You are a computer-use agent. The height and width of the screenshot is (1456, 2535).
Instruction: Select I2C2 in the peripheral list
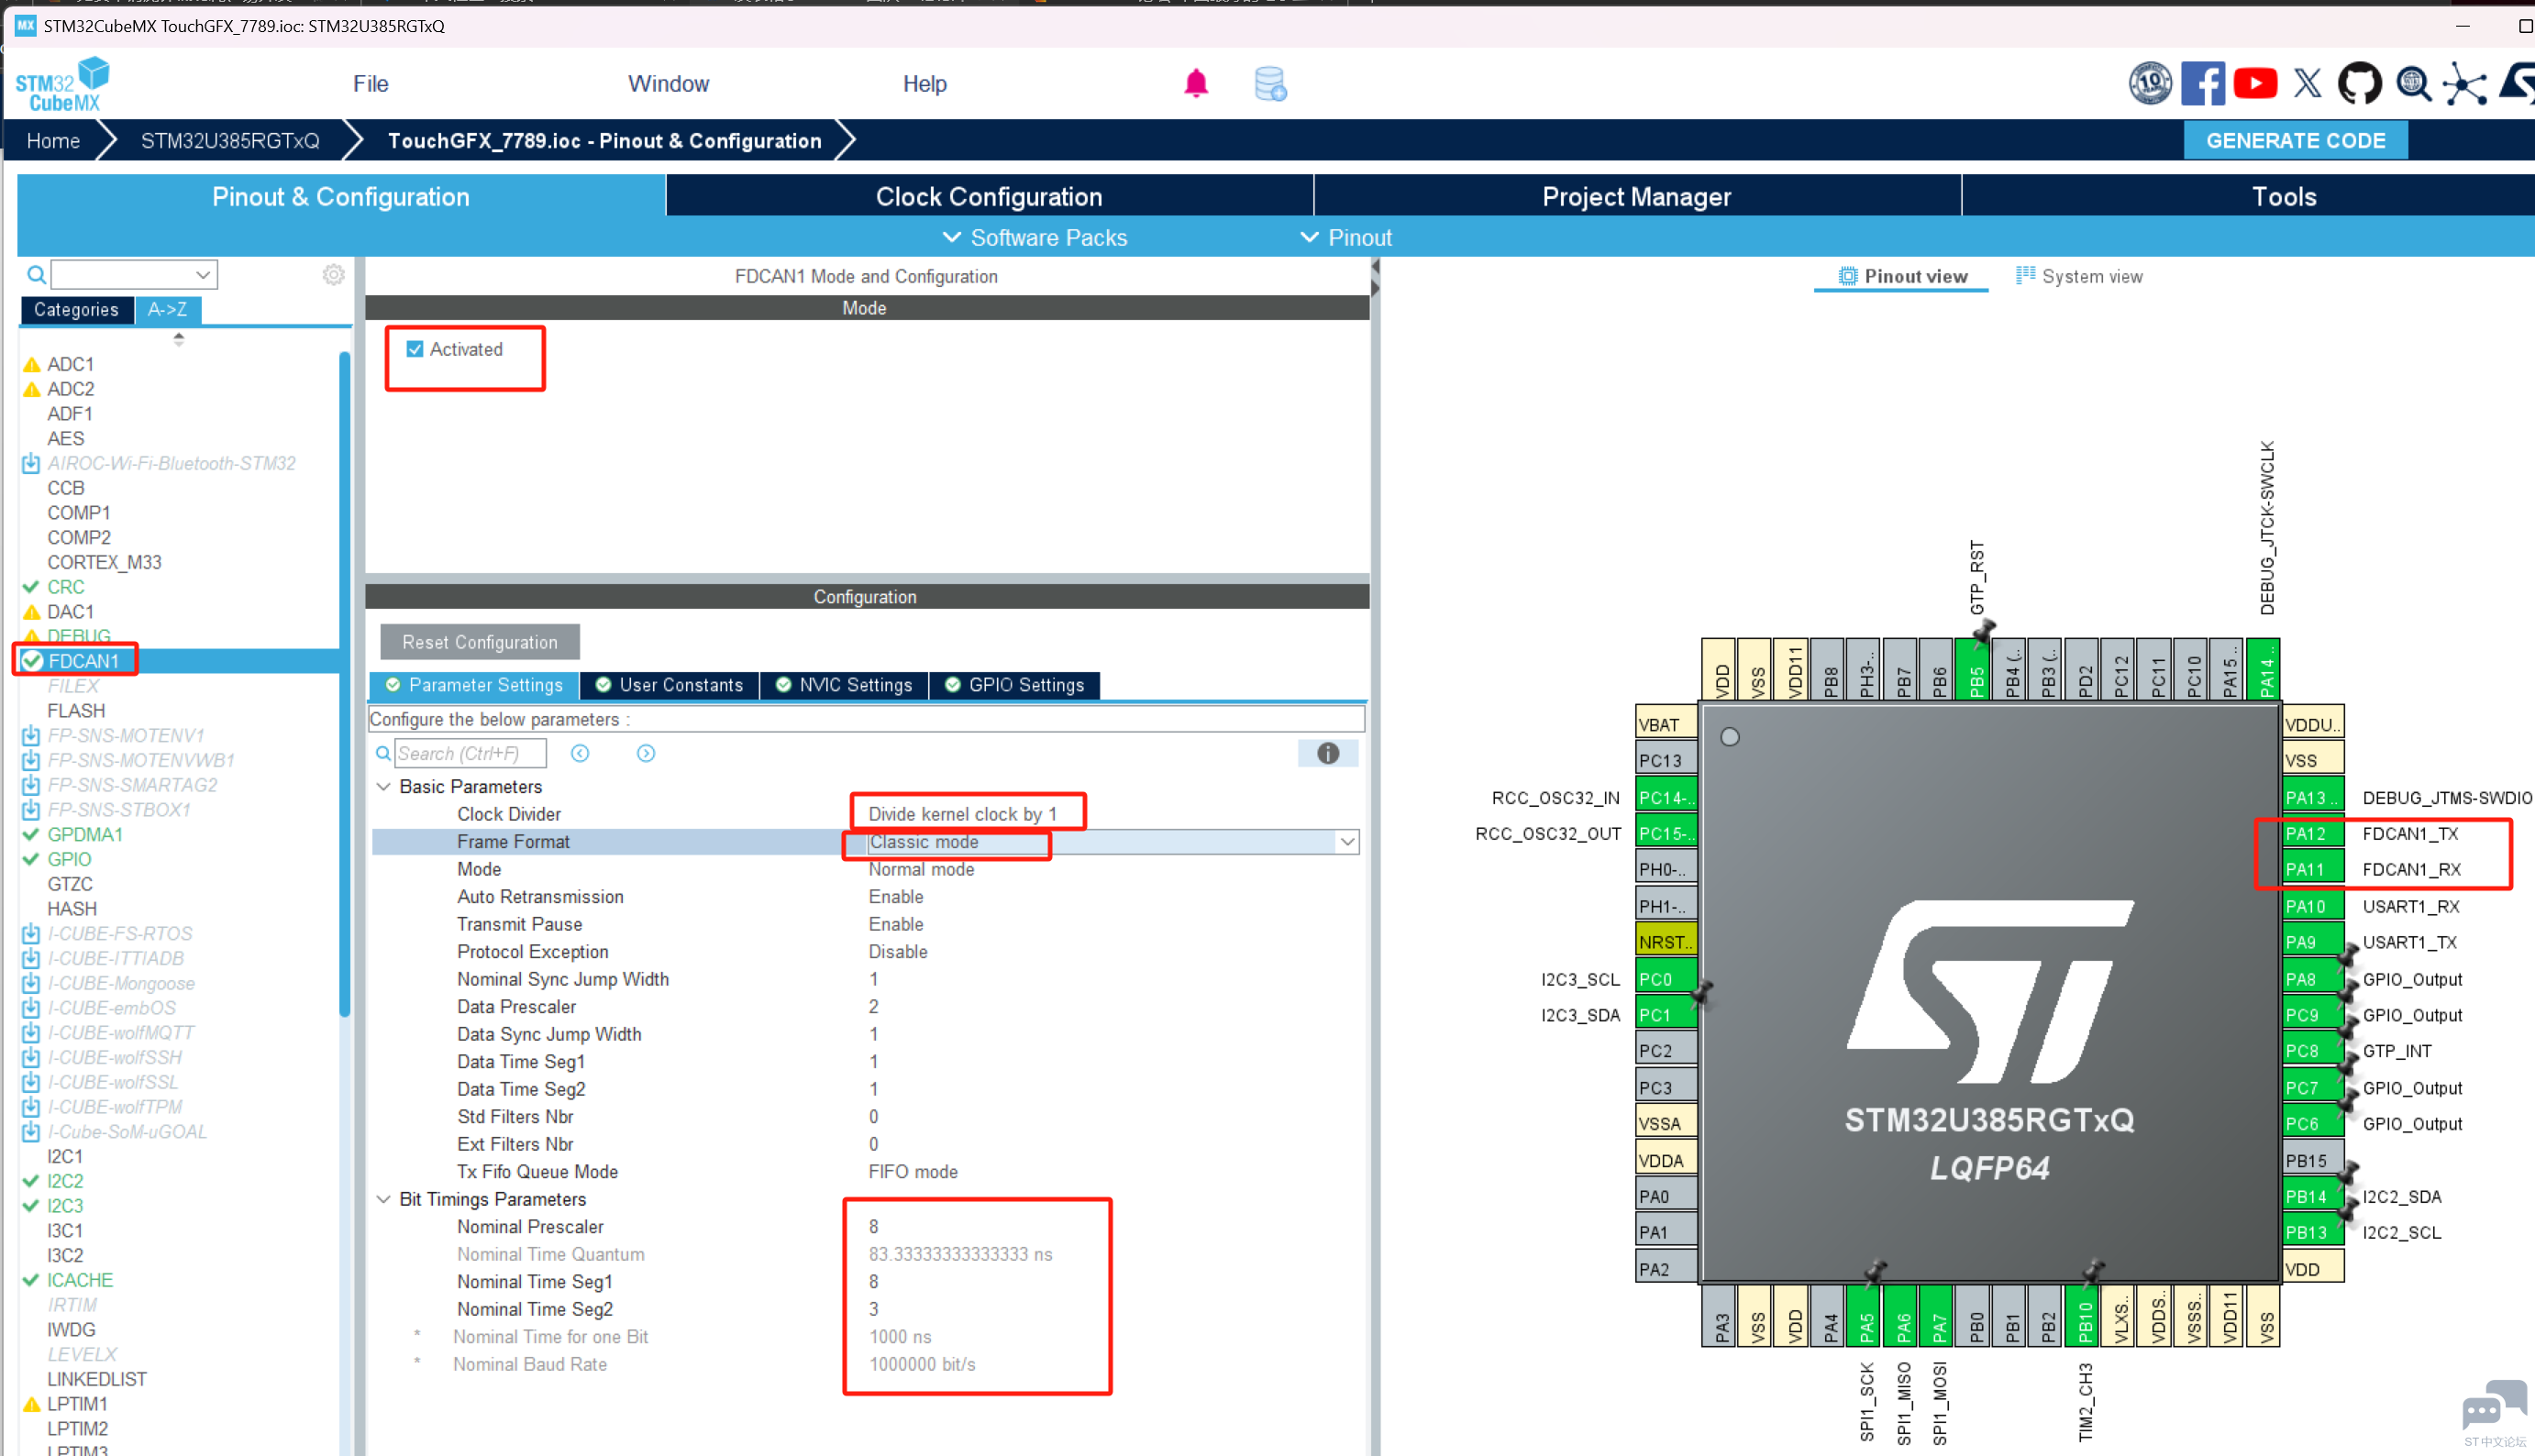[x=65, y=1181]
